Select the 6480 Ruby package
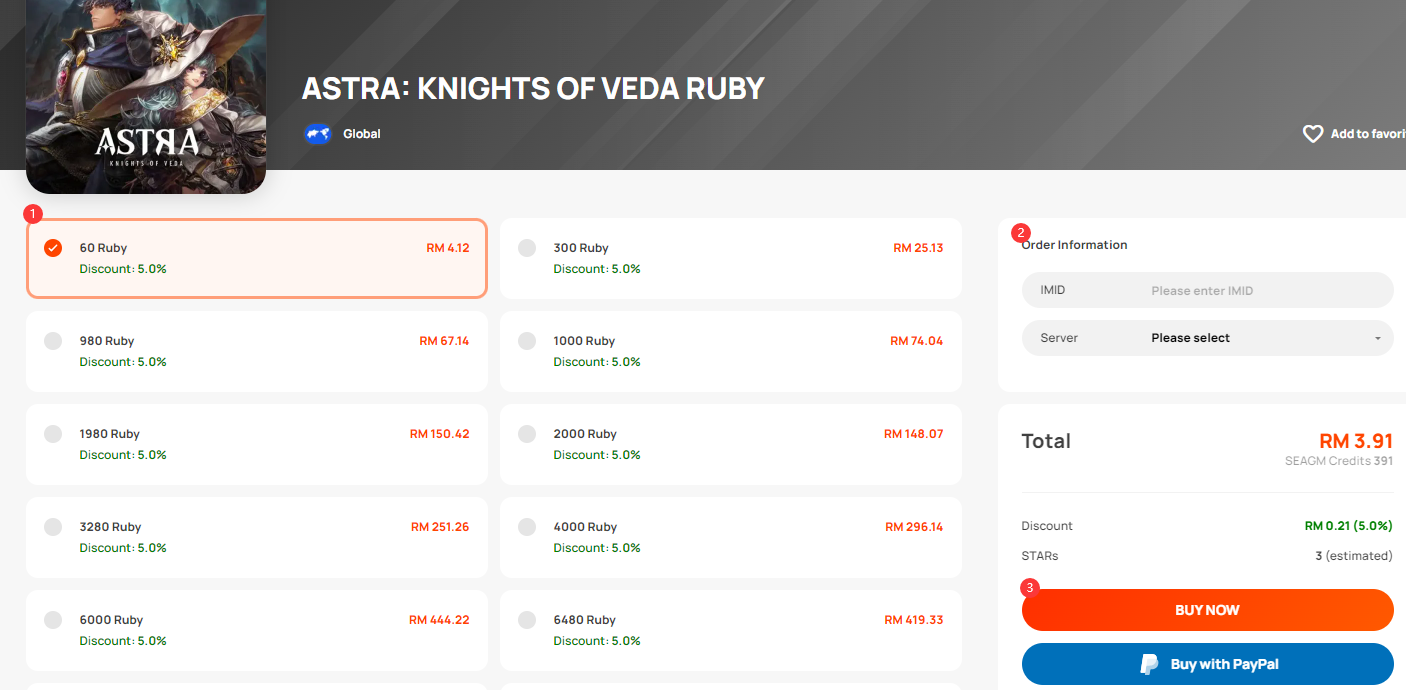This screenshot has width=1406, height=690. pyautogui.click(x=731, y=630)
